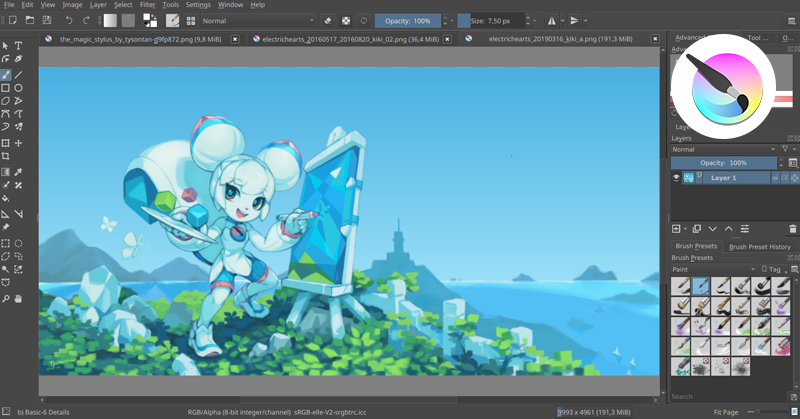
Task: Select the Freehand Brush tool
Action: click(6, 75)
